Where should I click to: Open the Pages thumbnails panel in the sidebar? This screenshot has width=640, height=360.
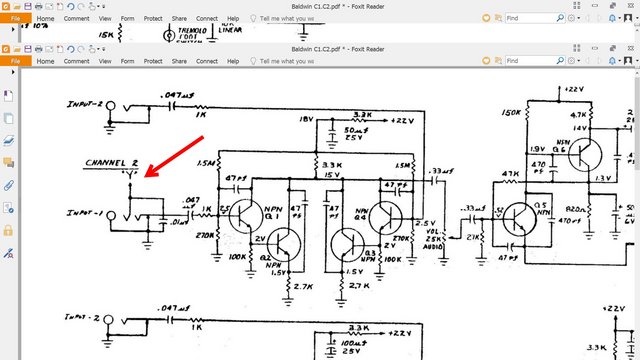pyautogui.click(x=8, y=118)
